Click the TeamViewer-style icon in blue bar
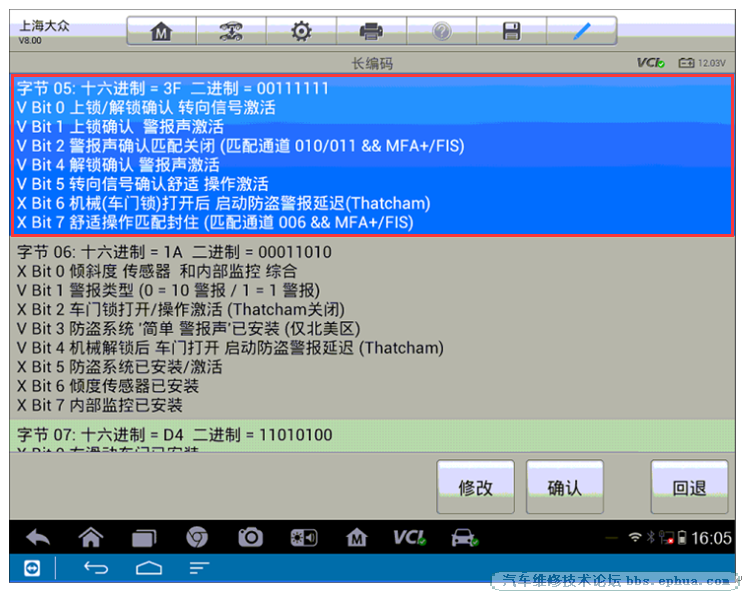 click(32, 568)
